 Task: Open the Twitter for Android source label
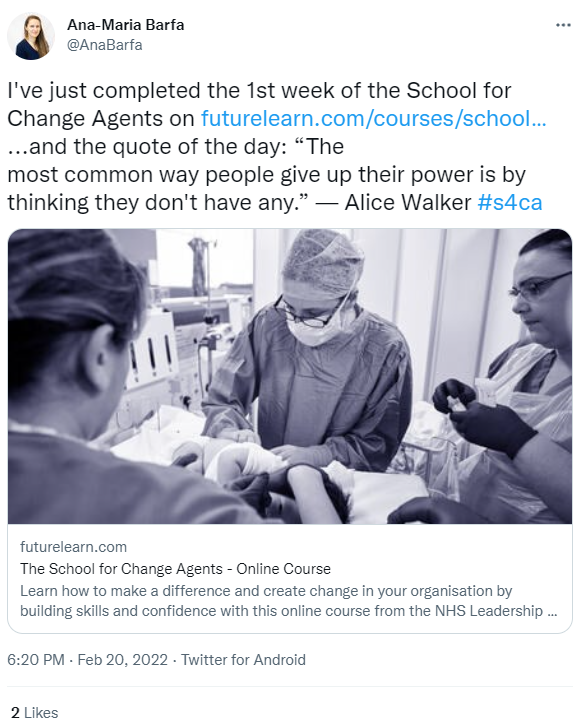click(243, 659)
